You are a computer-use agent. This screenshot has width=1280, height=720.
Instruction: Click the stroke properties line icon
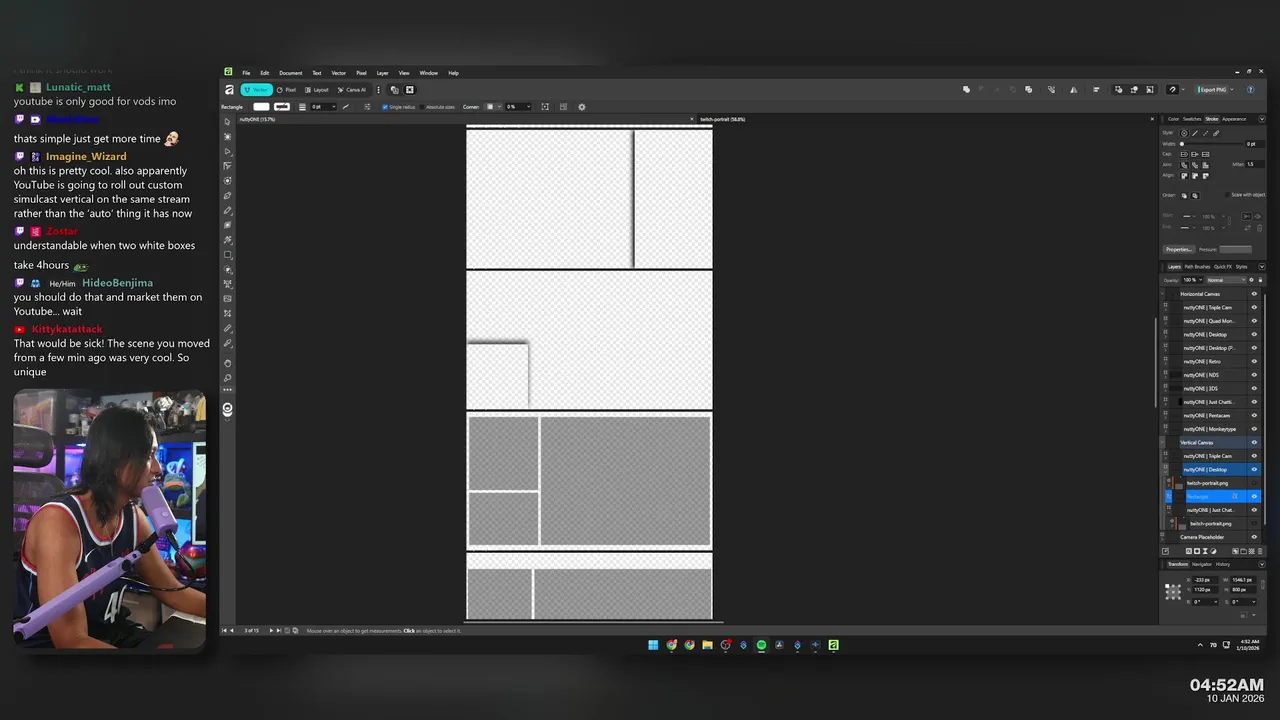tap(346, 107)
